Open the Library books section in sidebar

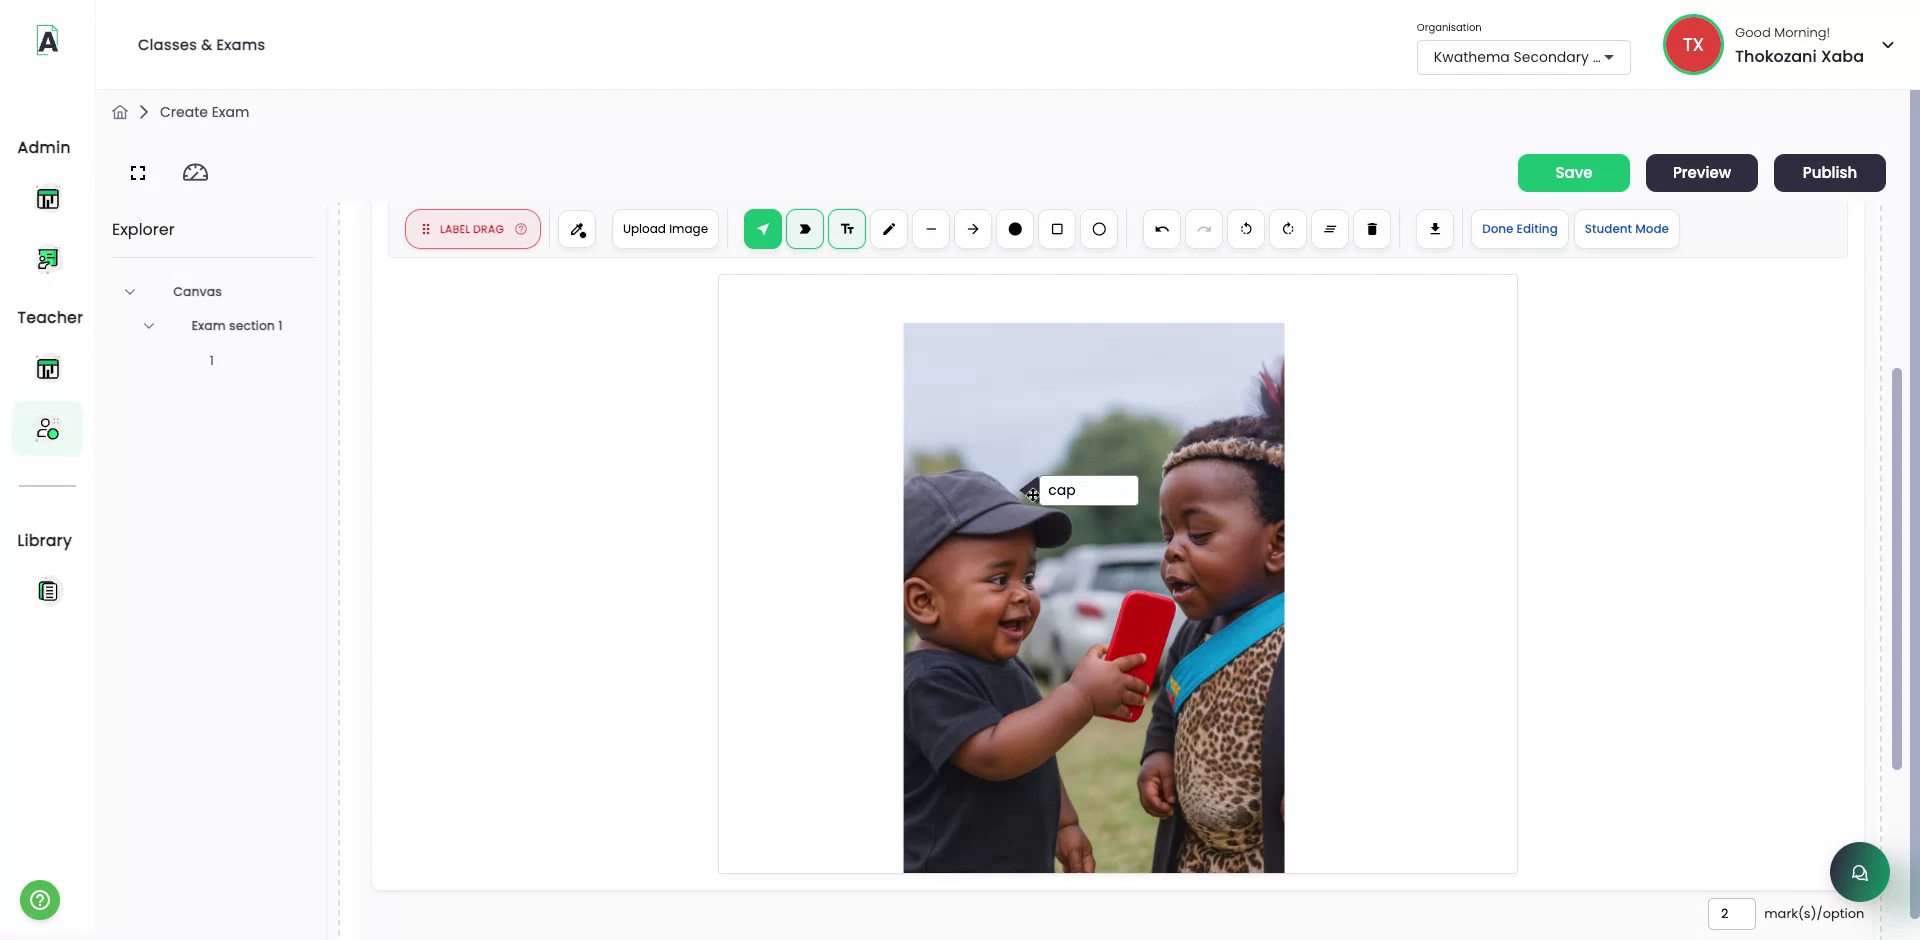[x=47, y=591]
